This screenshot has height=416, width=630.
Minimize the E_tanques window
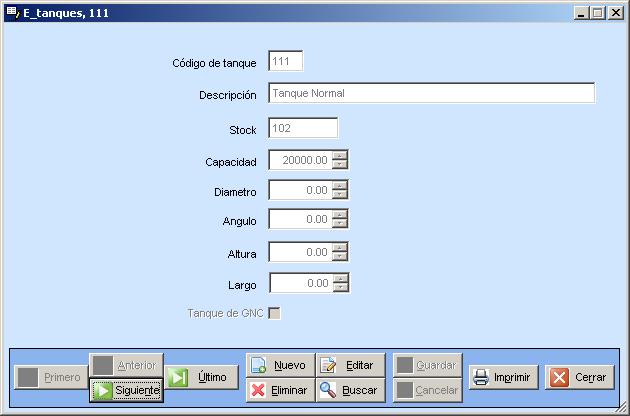point(581,13)
